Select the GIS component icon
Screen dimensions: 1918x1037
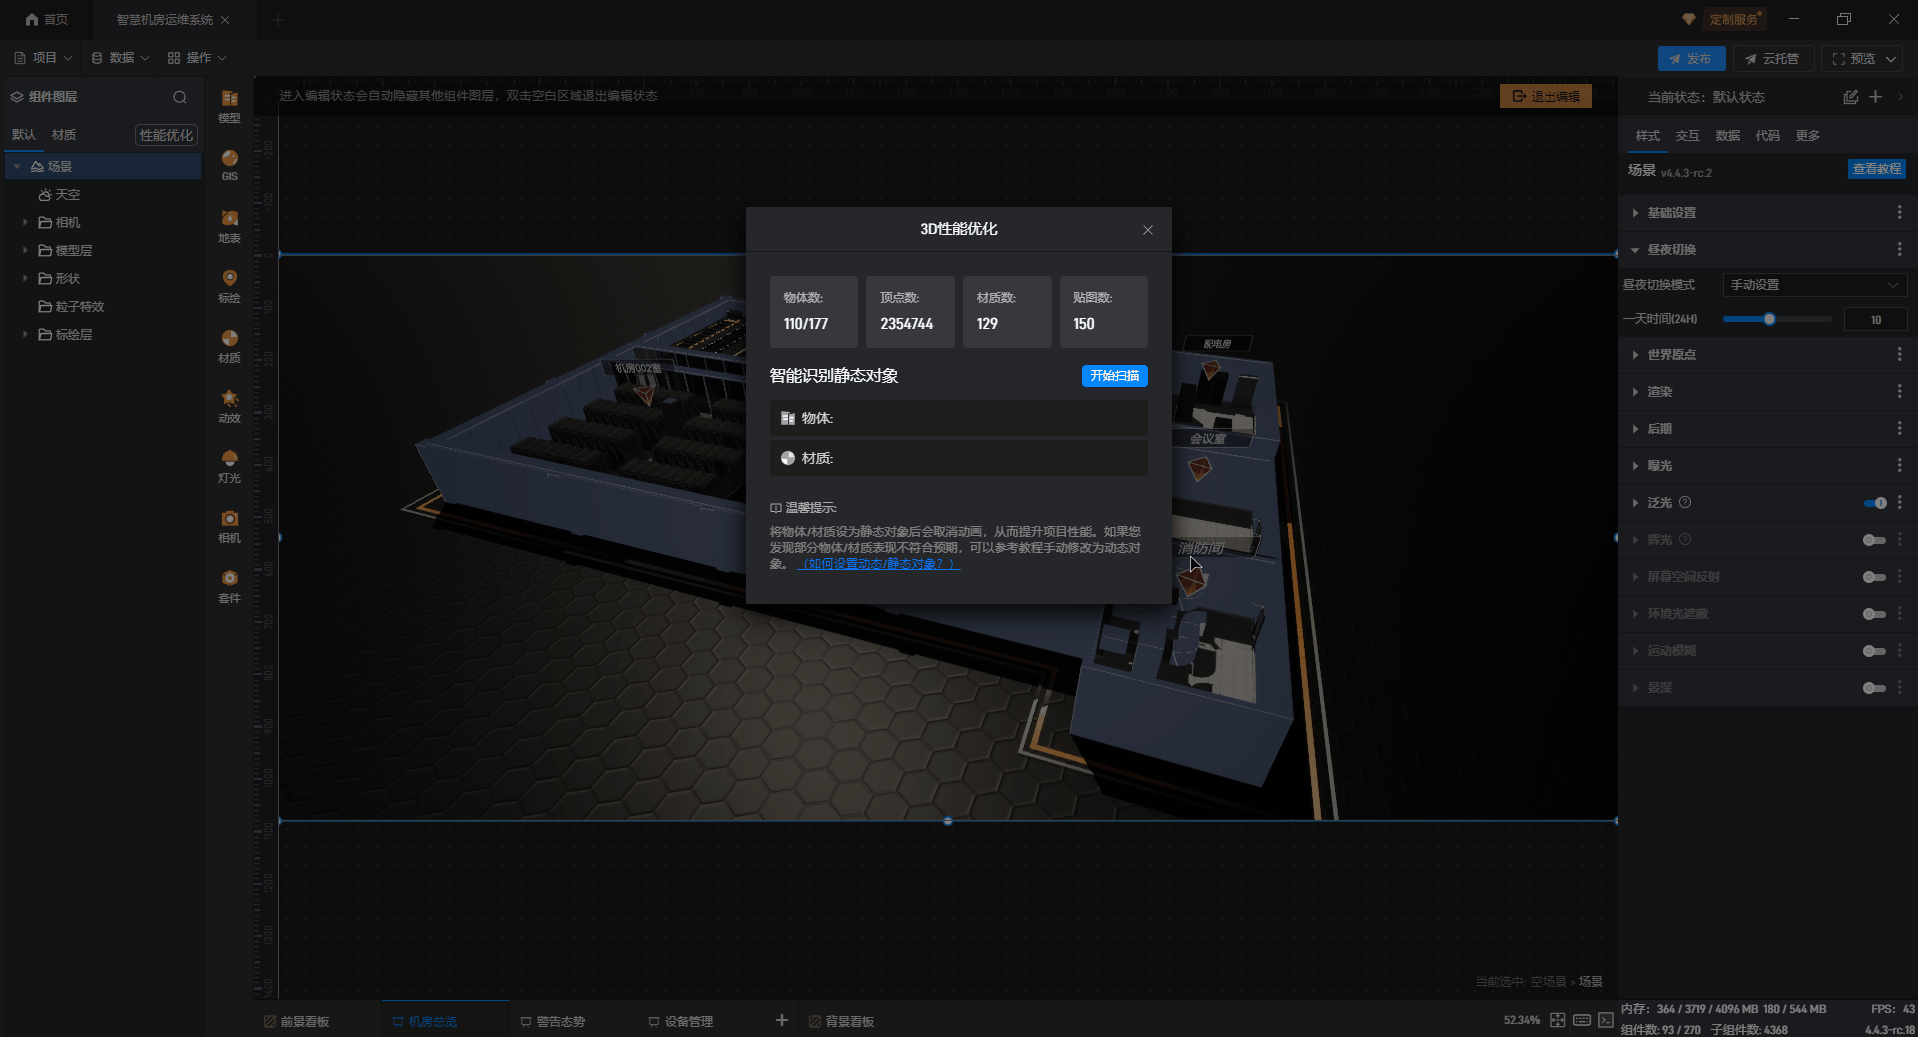pyautogui.click(x=229, y=164)
